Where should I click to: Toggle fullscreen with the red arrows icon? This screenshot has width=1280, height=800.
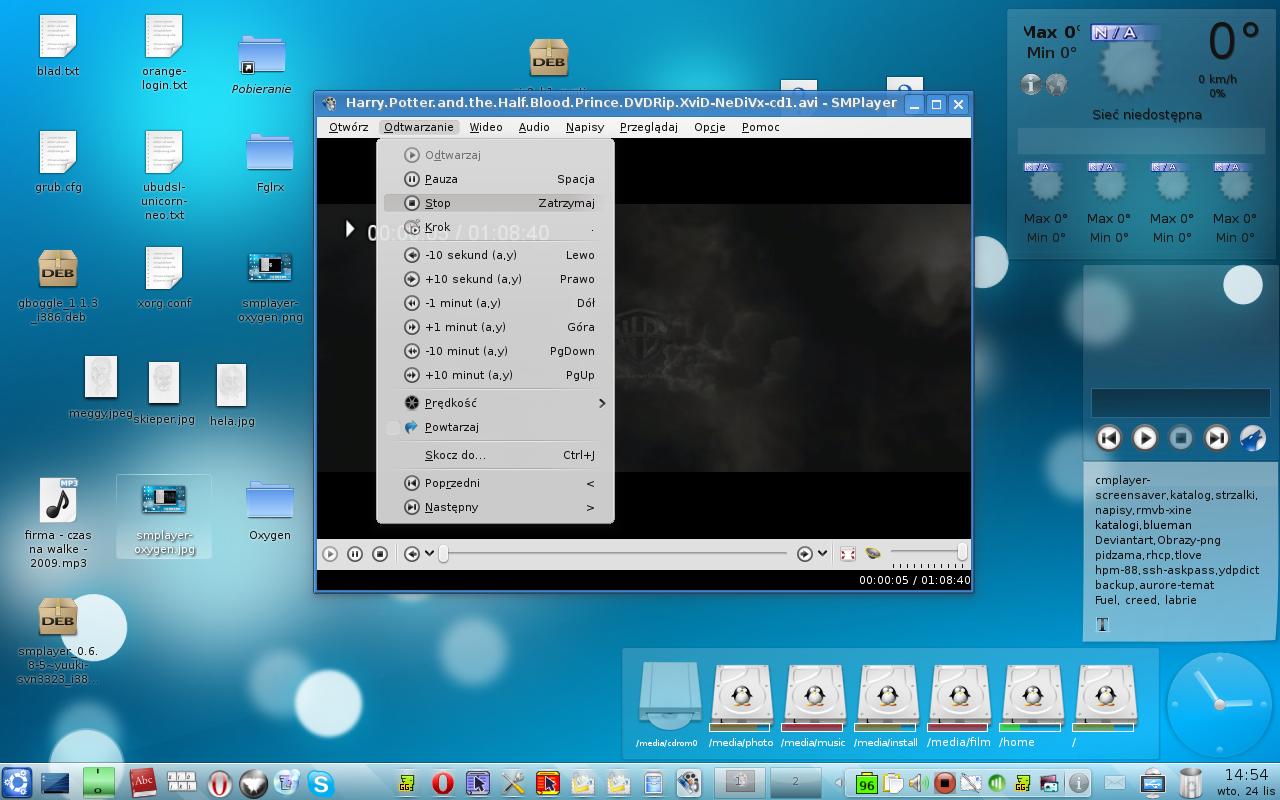click(x=848, y=554)
